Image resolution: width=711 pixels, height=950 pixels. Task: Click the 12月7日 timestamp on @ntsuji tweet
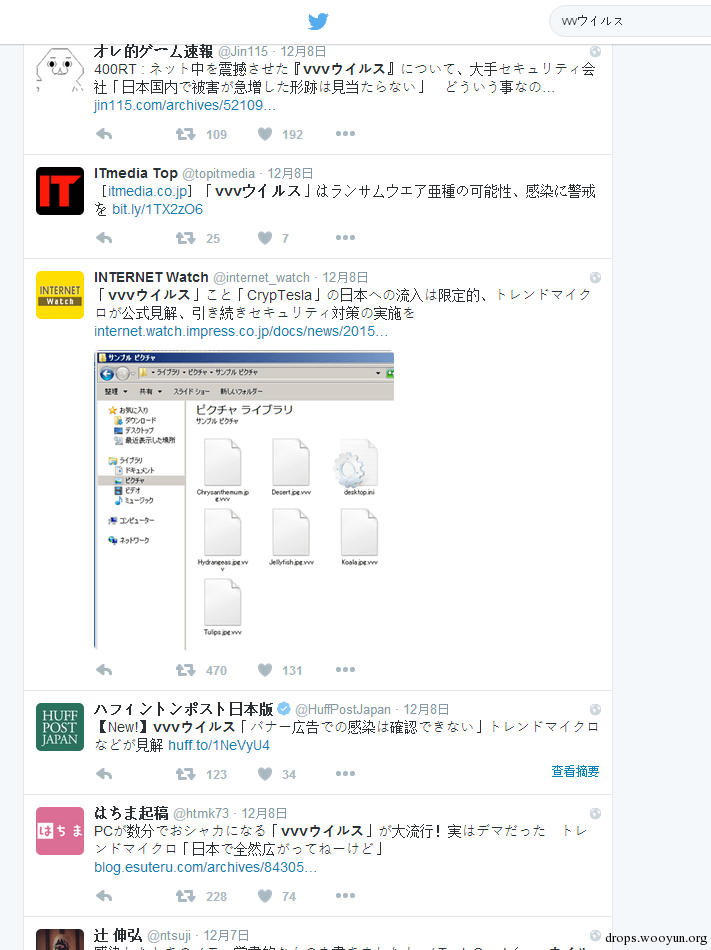[226, 936]
